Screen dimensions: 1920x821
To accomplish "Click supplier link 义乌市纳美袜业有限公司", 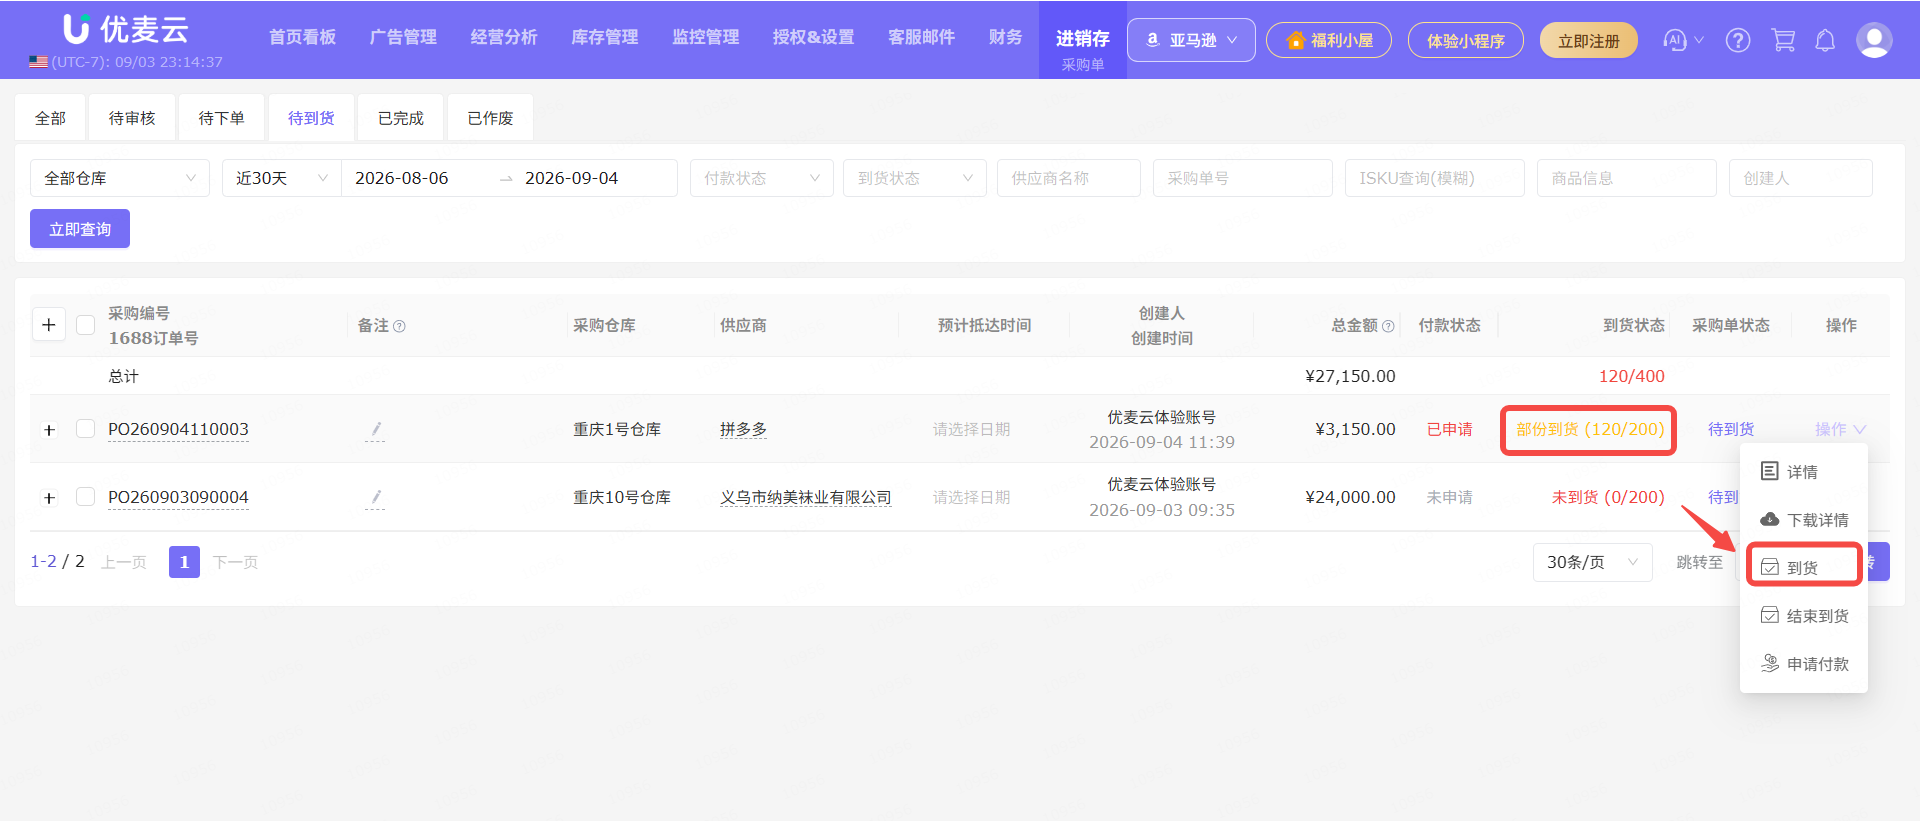I will (805, 497).
